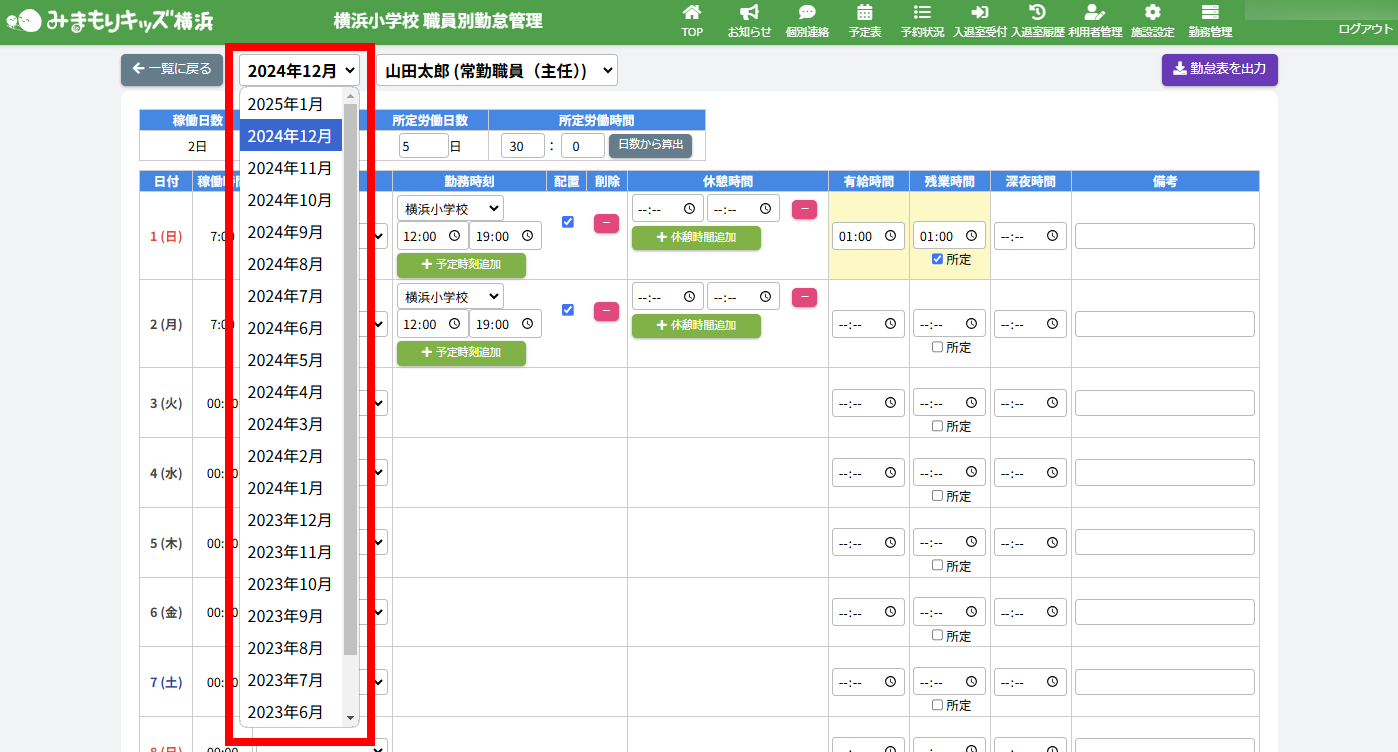Select 2025年1月 from month list
Viewport: 1398px width, 752px height.
tap(286, 104)
